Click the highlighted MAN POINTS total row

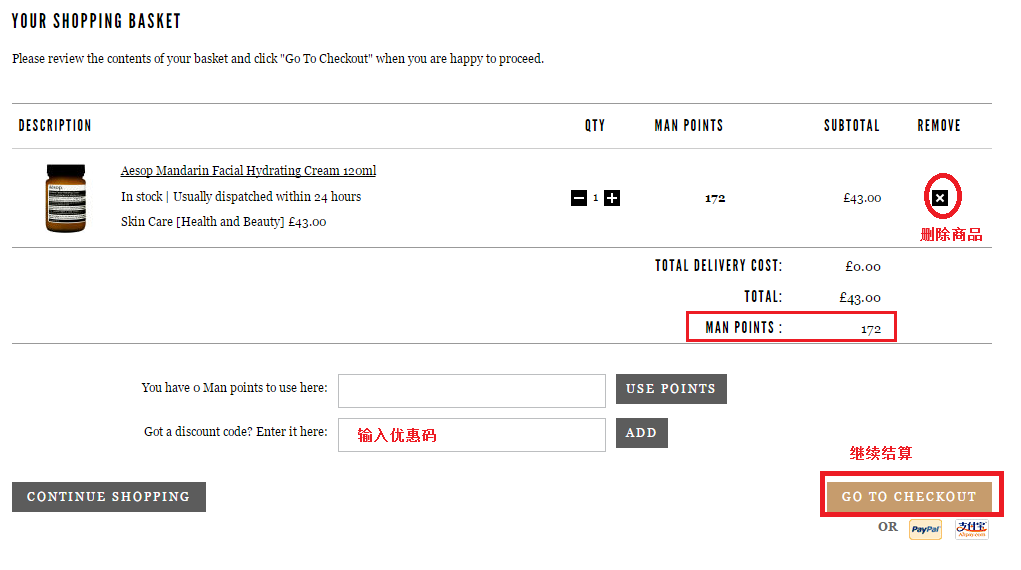point(791,326)
